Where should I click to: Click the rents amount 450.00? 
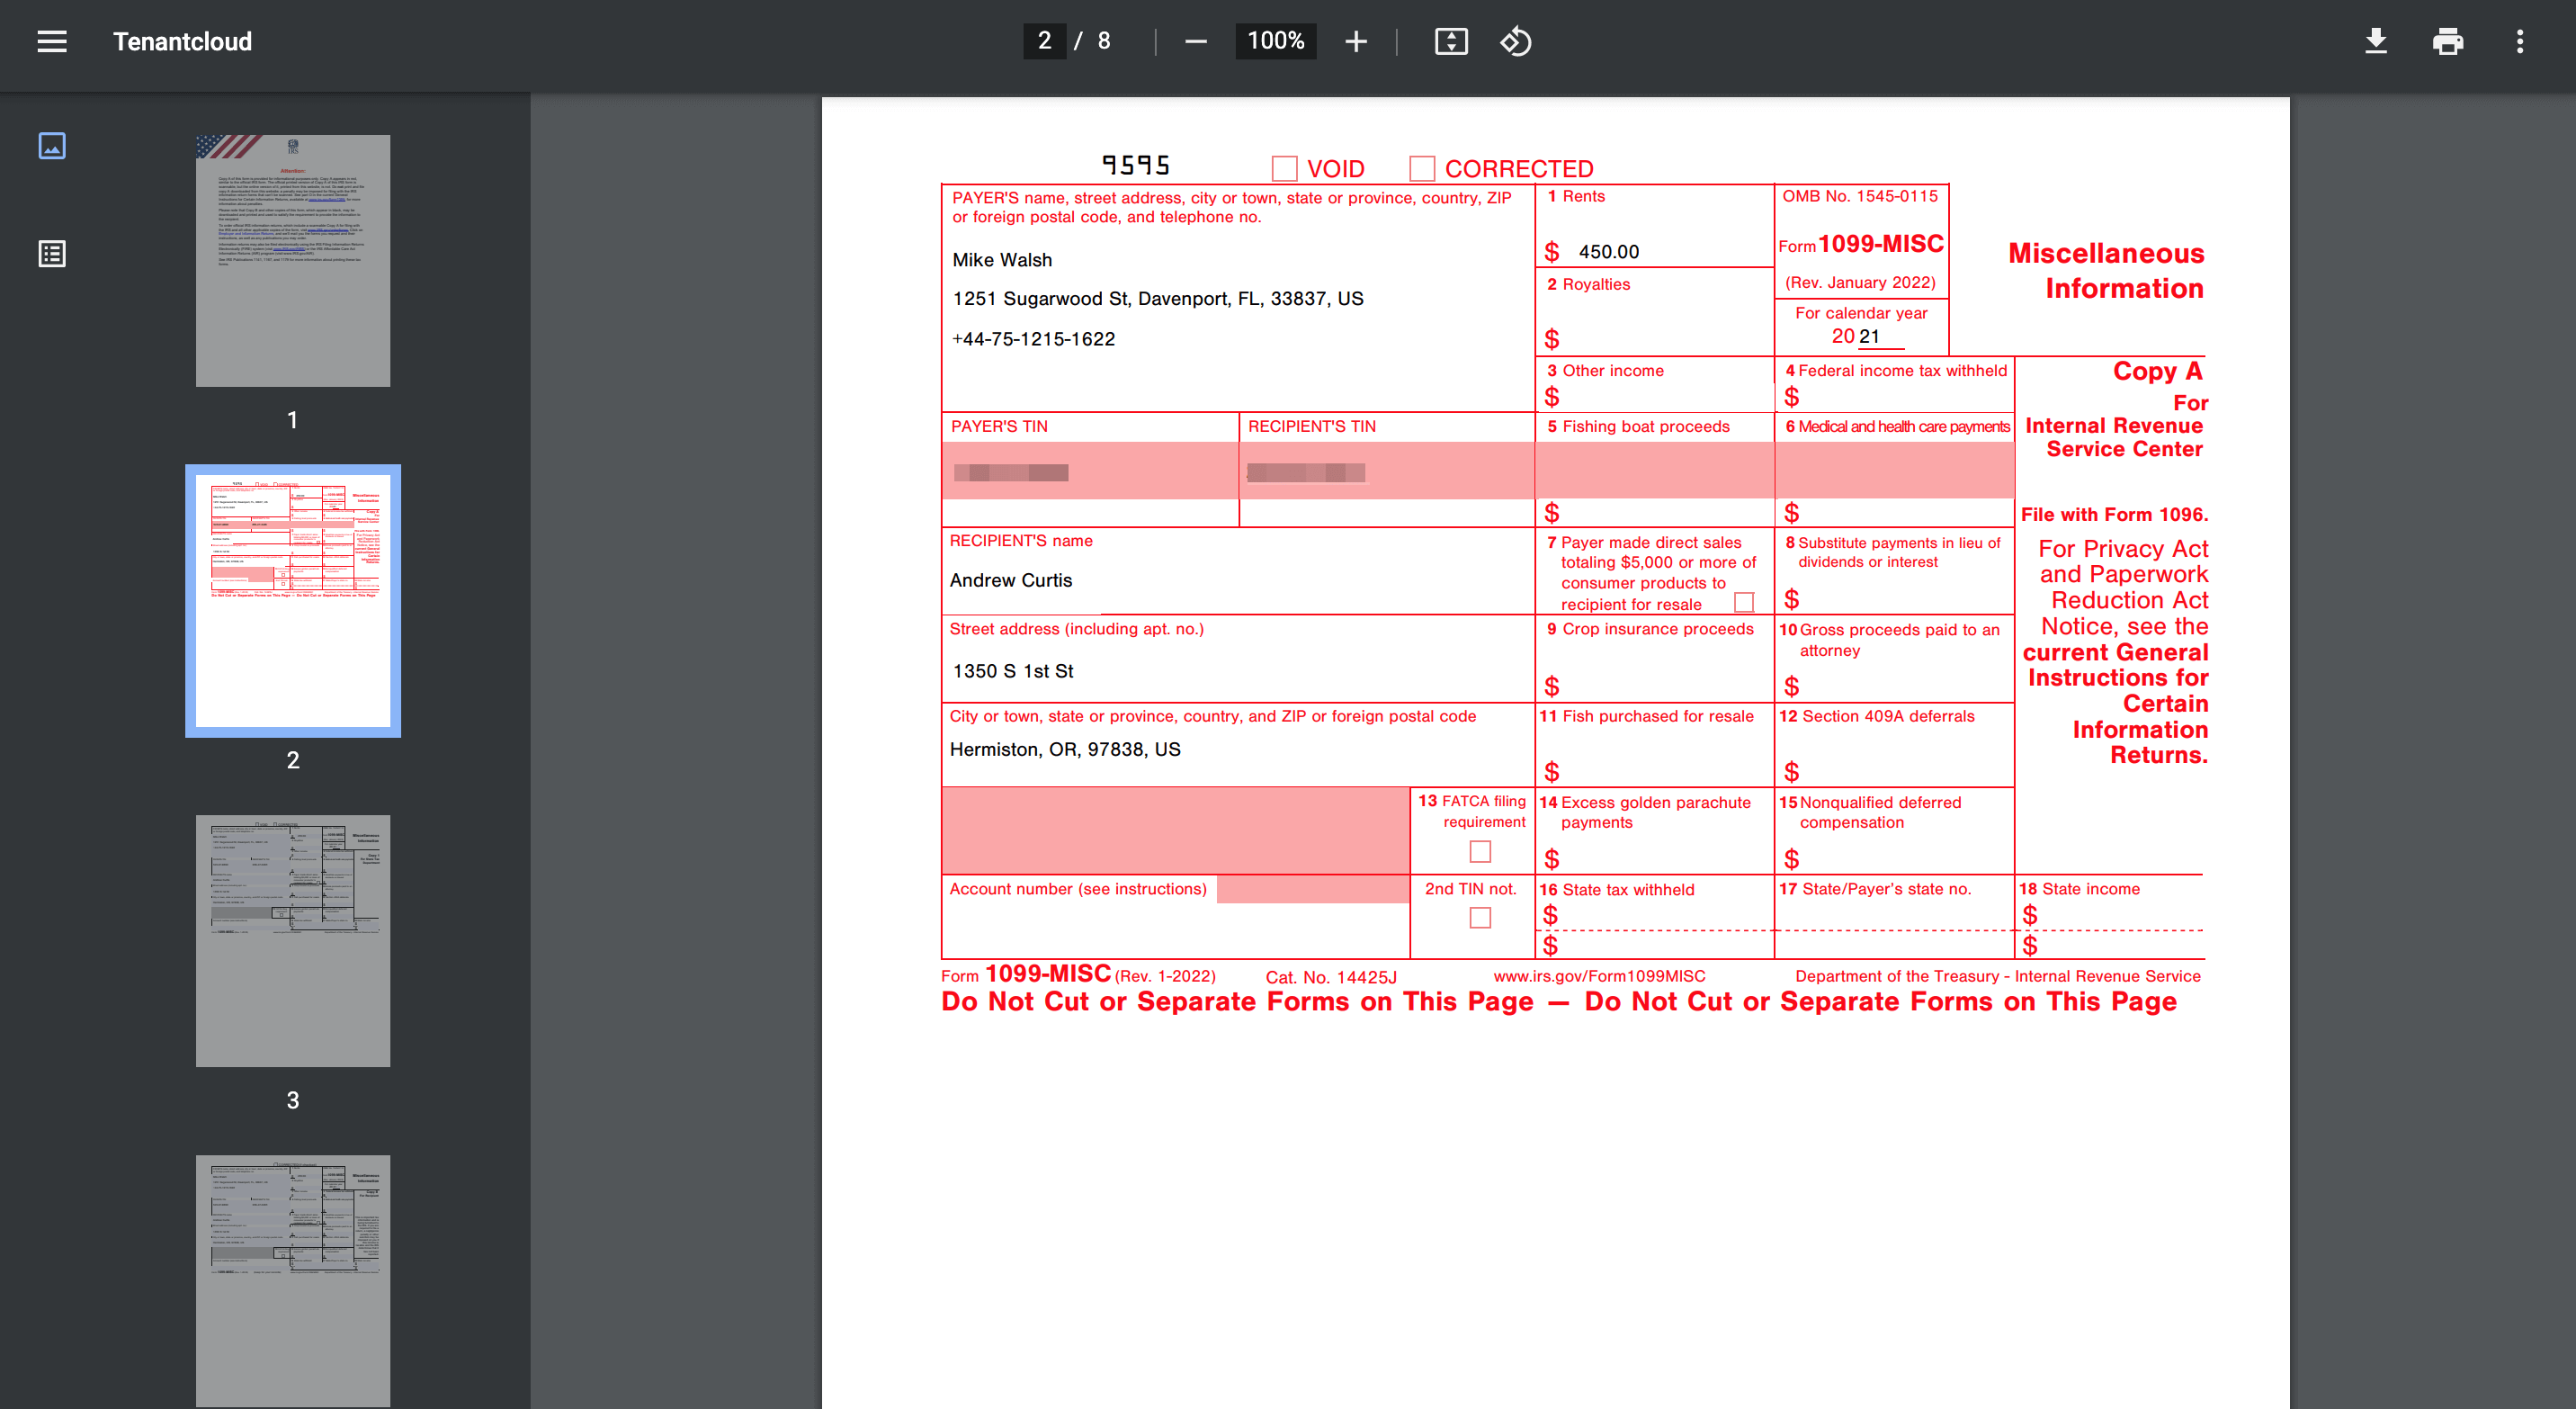pyautogui.click(x=1608, y=252)
